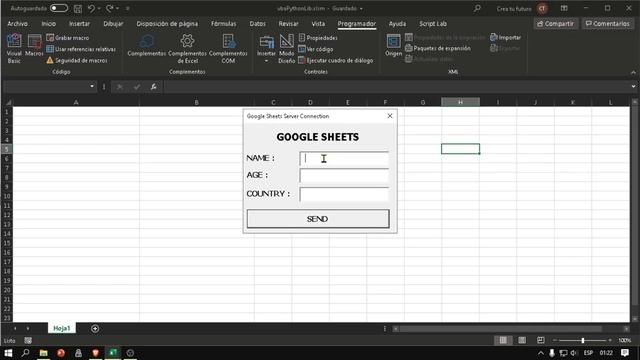Open the Script Lab tab
Viewport: 640px width, 360px height.
click(433, 24)
